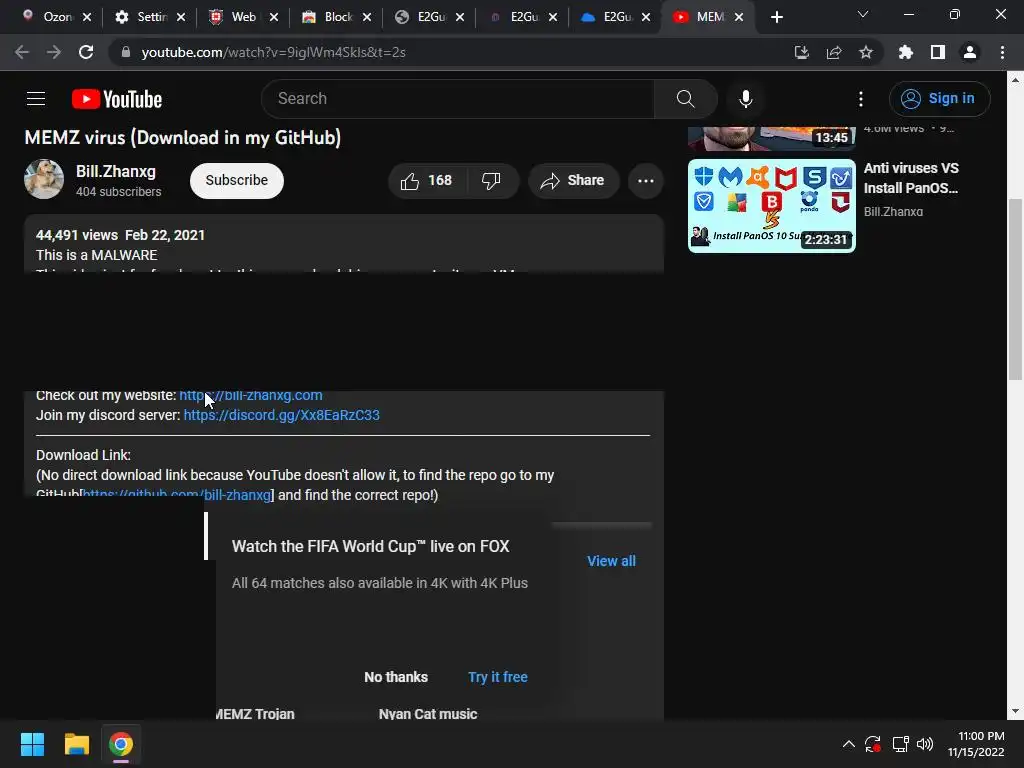
Task: Click the search magnifier button
Action: tap(685, 99)
